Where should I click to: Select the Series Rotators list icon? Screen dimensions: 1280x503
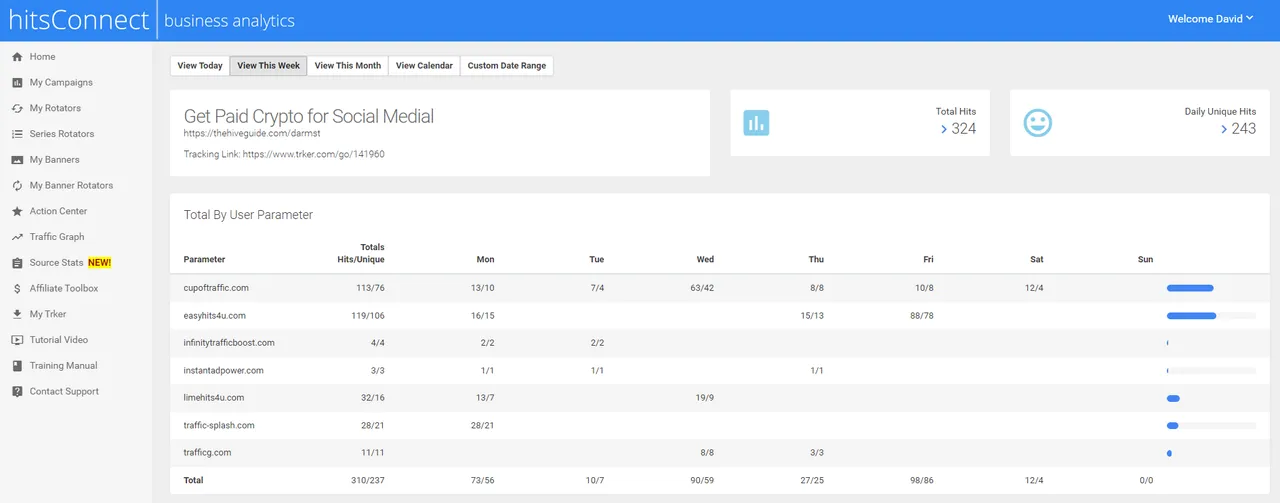pos(17,134)
